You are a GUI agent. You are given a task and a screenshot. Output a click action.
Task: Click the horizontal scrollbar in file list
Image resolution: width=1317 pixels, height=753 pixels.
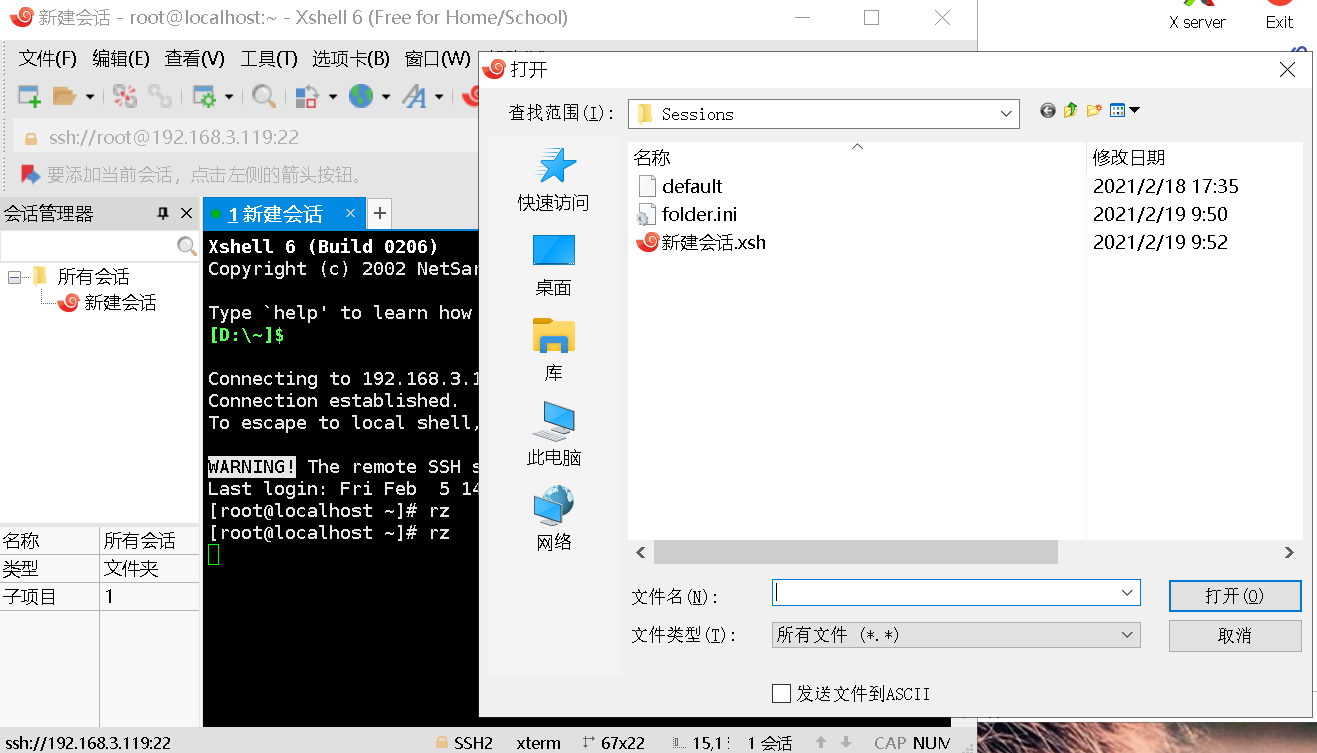click(x=856, y=552)
